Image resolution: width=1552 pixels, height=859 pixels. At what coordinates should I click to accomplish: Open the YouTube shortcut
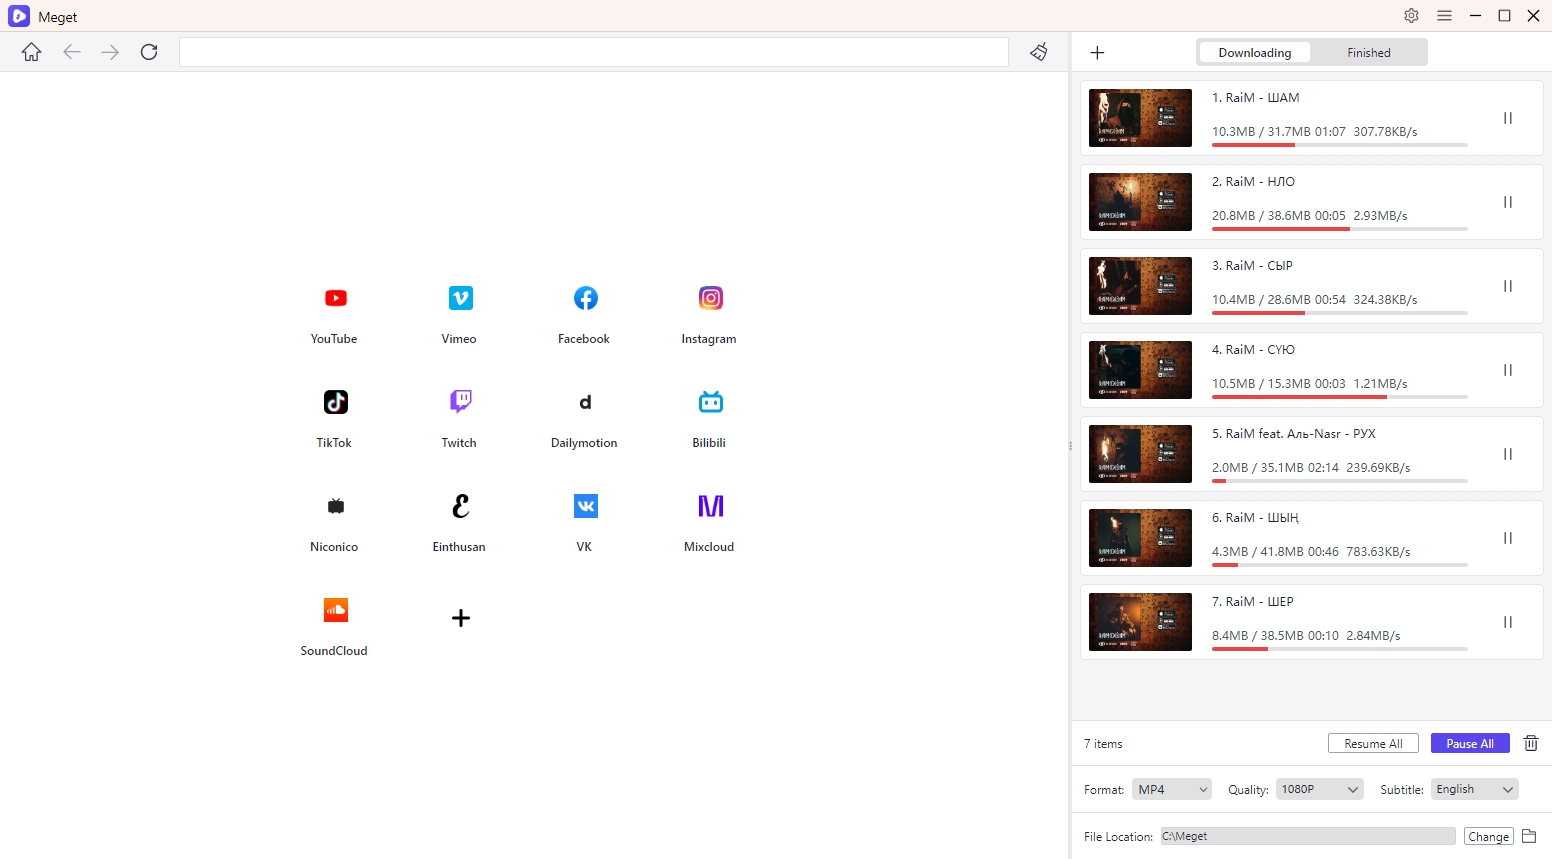(335, 298)
